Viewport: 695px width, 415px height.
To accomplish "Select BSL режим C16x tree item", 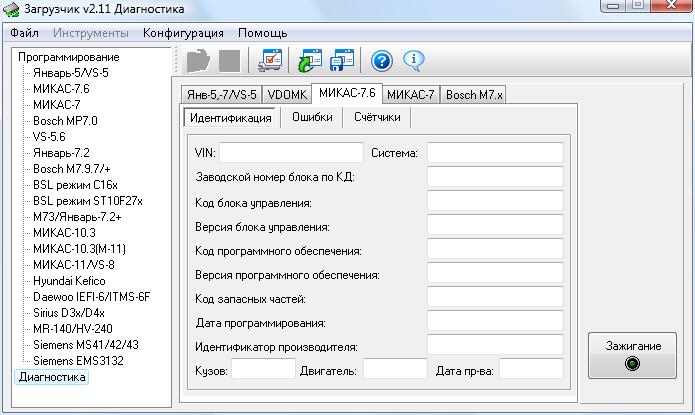I will 75,185.
